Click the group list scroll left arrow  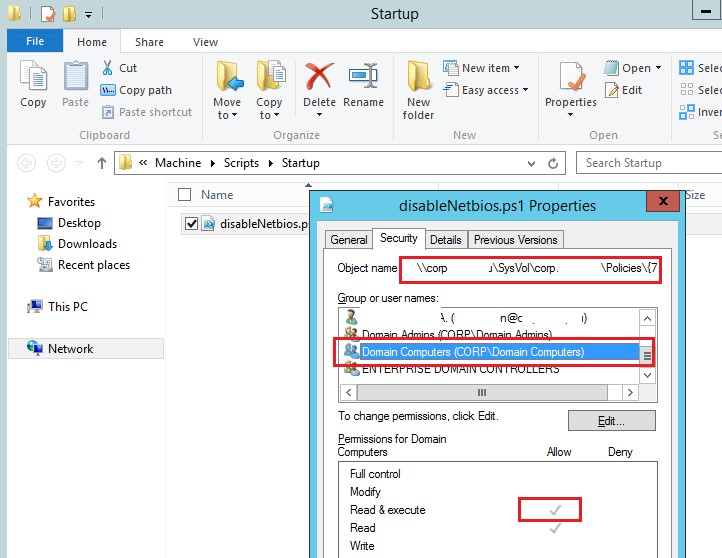point(349,393)
